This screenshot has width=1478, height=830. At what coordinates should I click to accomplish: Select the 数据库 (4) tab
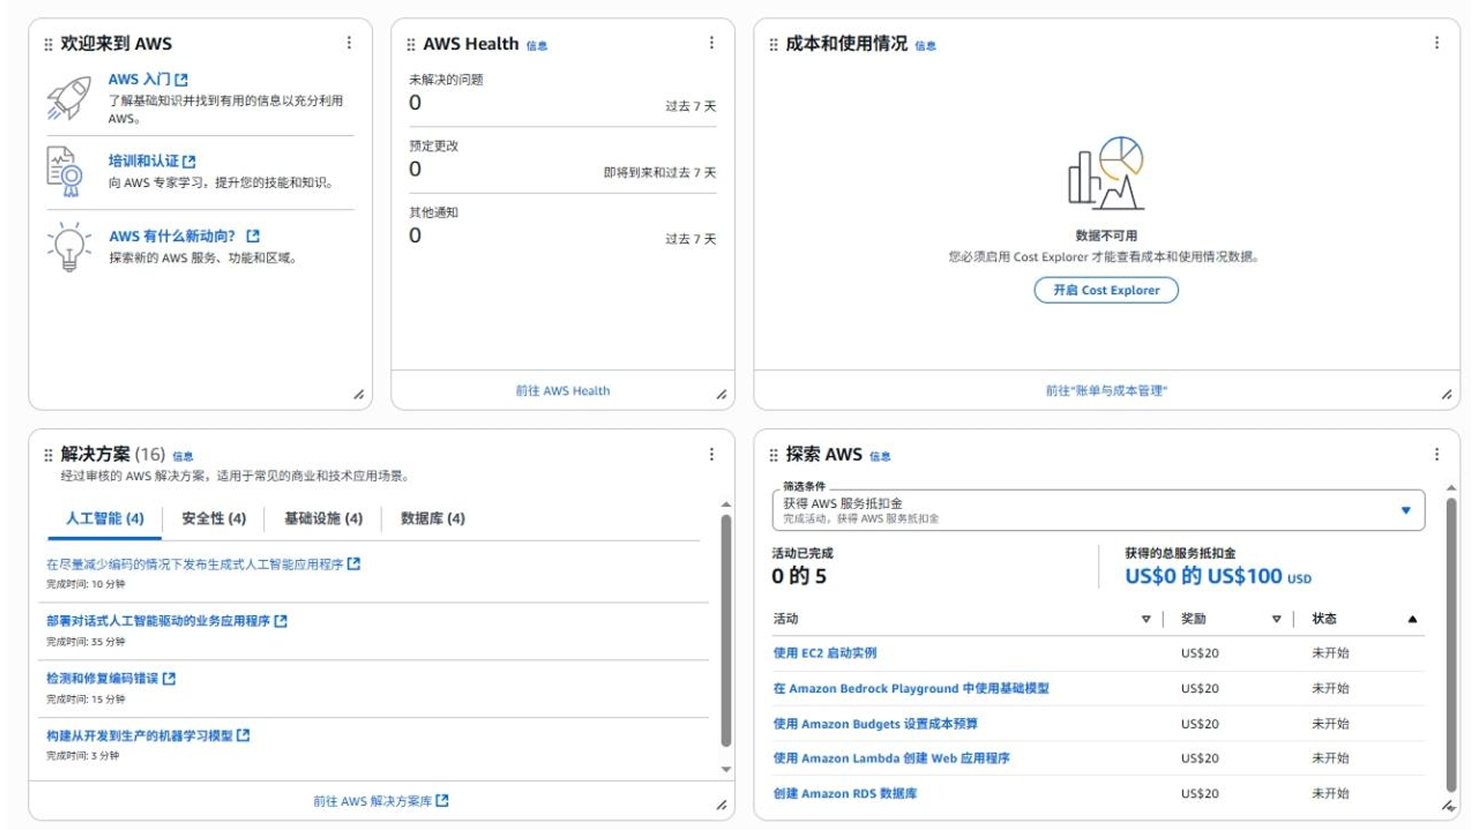[432, 518]
